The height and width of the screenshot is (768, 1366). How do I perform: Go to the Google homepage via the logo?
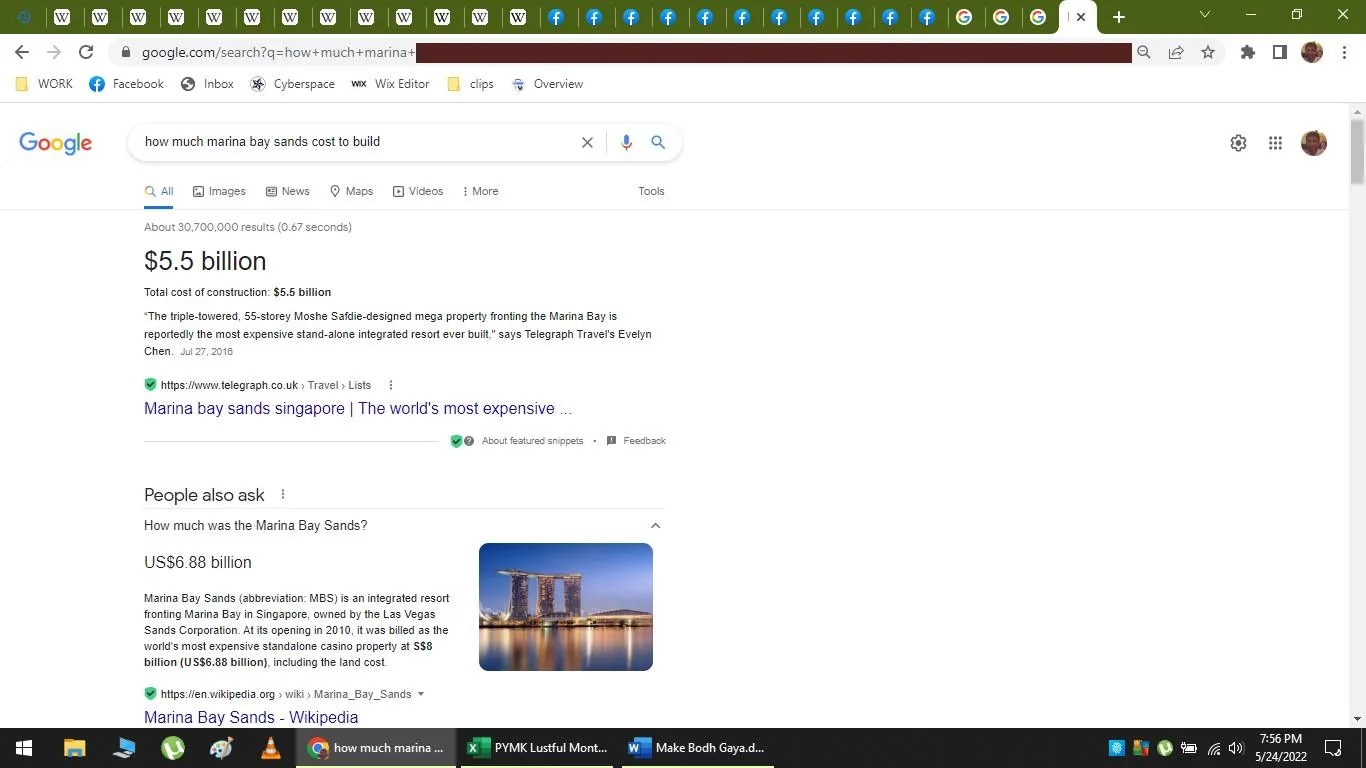(56, 143)
